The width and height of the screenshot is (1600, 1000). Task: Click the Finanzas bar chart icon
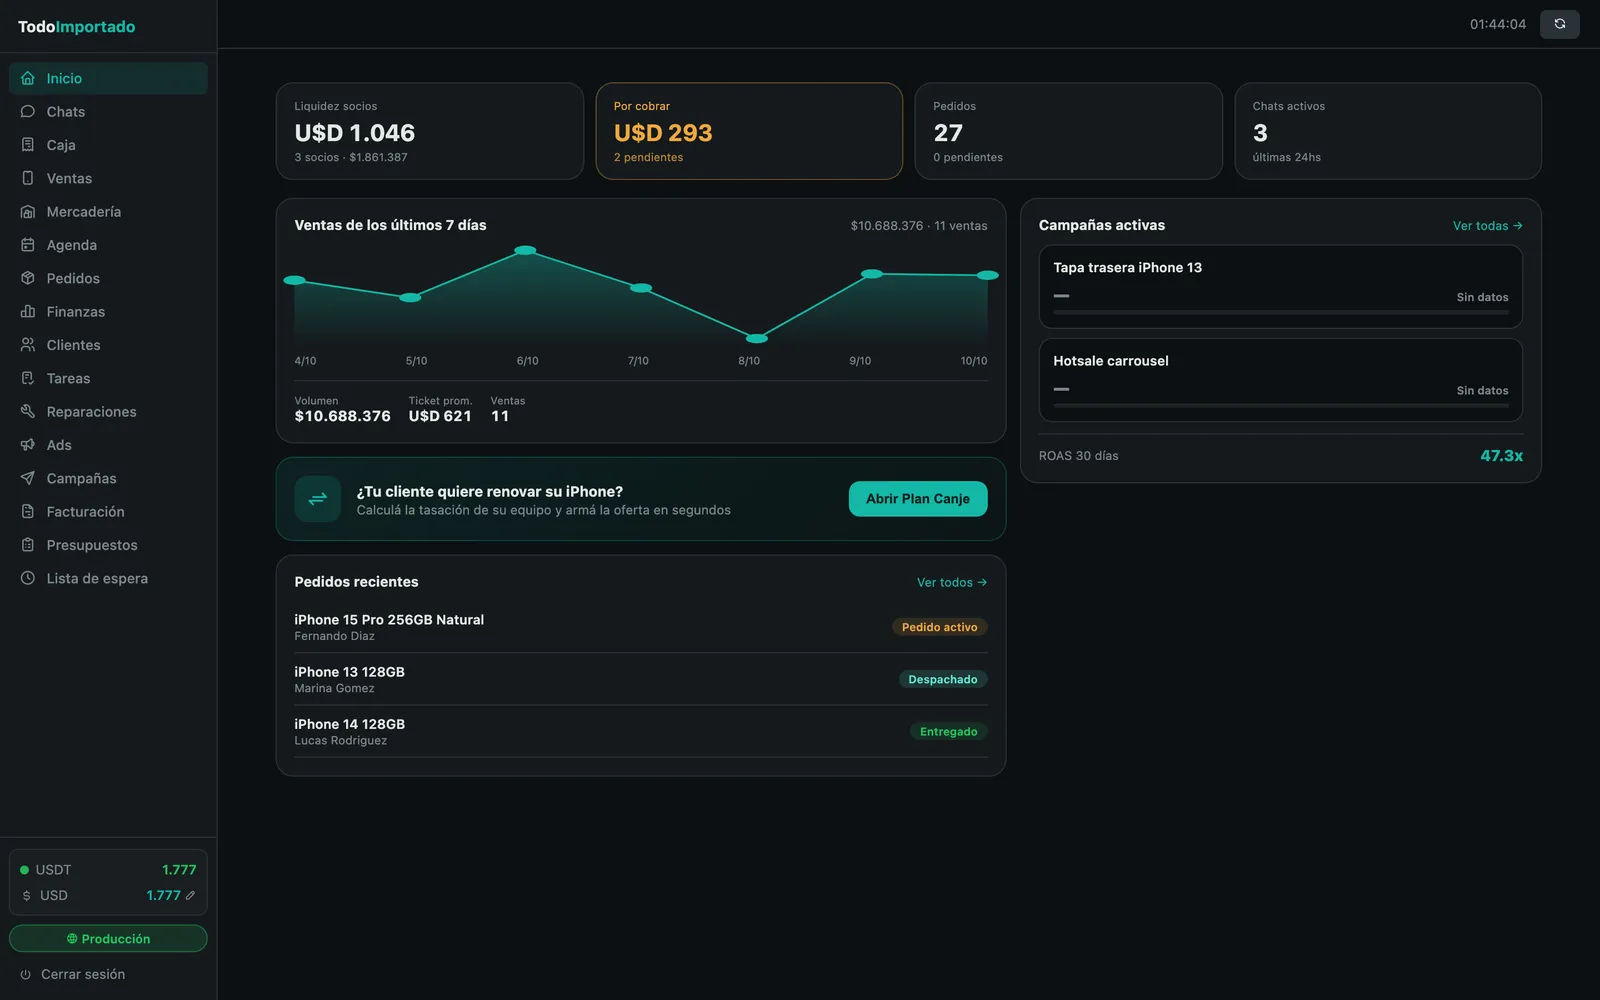28,311
